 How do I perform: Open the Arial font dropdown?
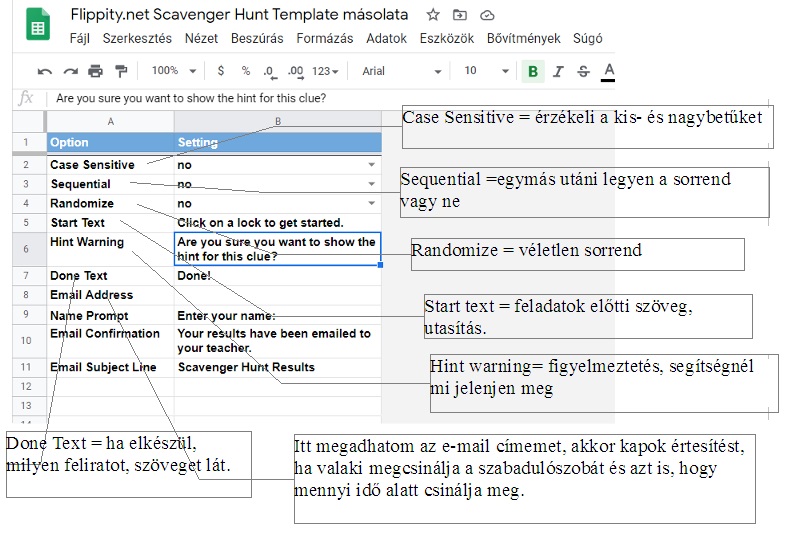pos(402,71)
